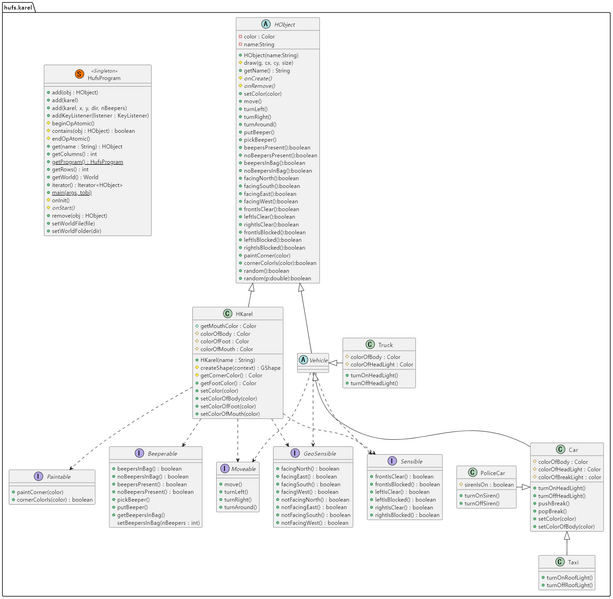This screenshot has width=613, height=599.
Task: Click 'add(obj : HObject)' in HufsProgram
Action: pyautogui.click(x=75, y=92)
